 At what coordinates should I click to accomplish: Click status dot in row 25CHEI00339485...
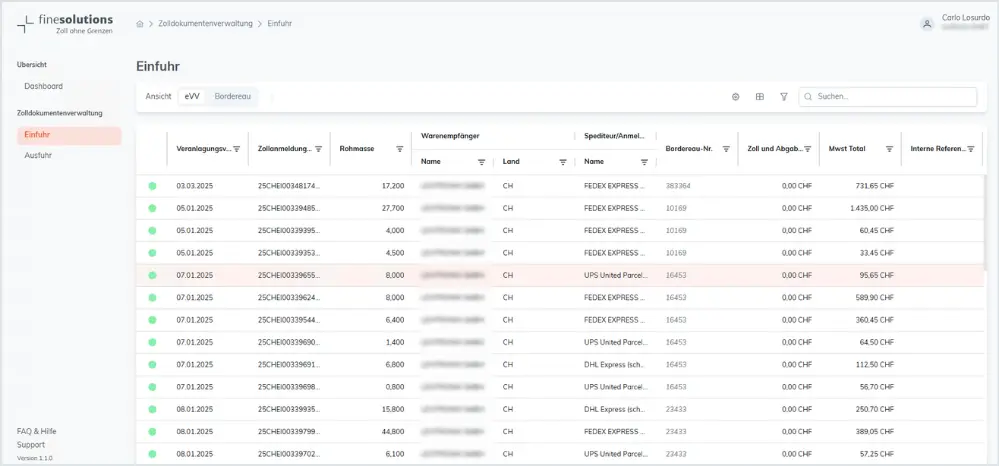[152, 208]
